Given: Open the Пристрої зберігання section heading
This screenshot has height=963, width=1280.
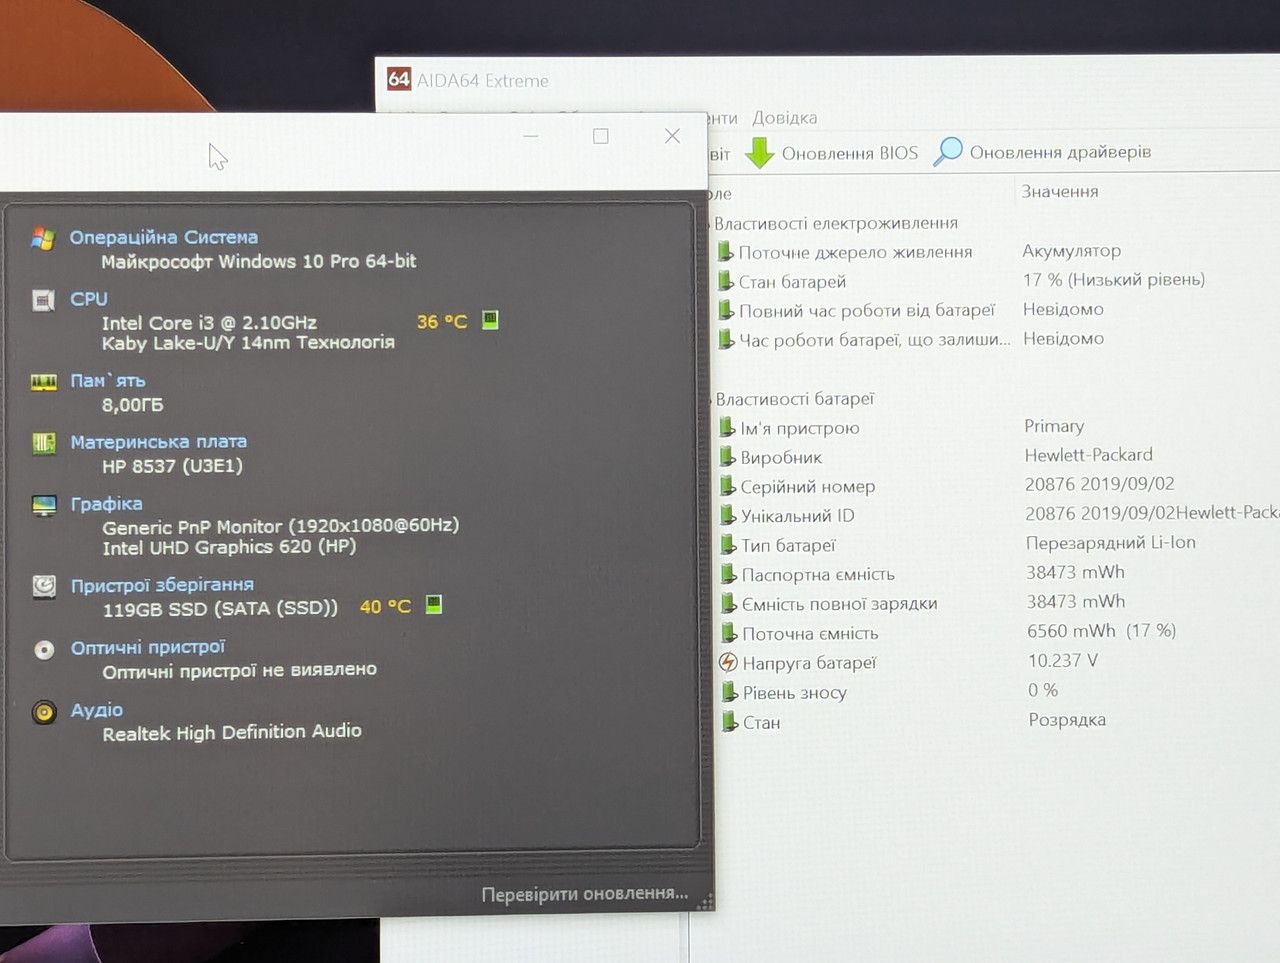Looking at the screenshot, I should coord(162,585).
